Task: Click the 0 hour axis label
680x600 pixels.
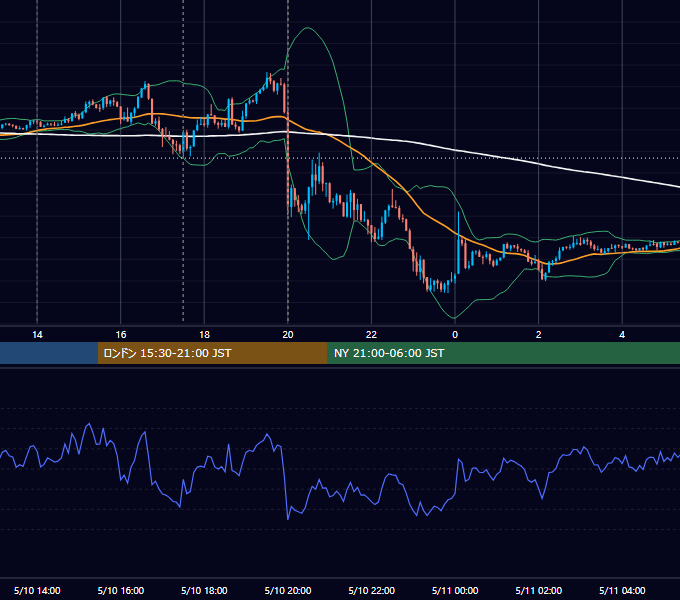Action: (455, 335)
